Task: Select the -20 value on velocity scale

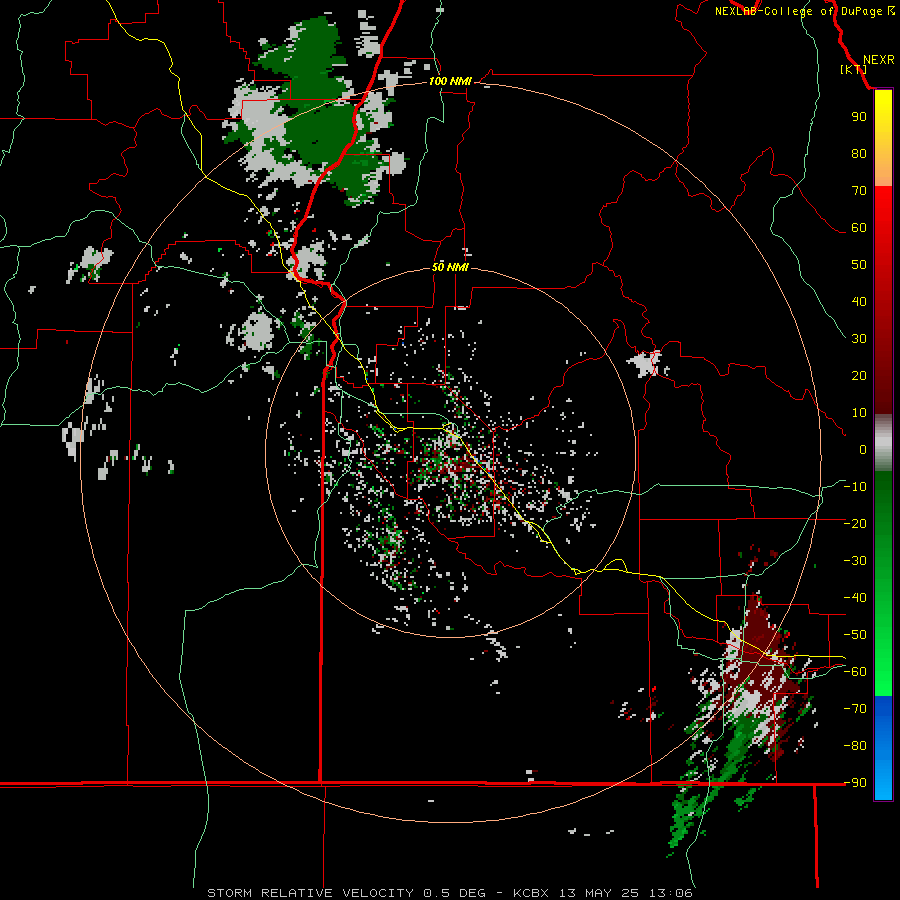Action: [855, 523]
